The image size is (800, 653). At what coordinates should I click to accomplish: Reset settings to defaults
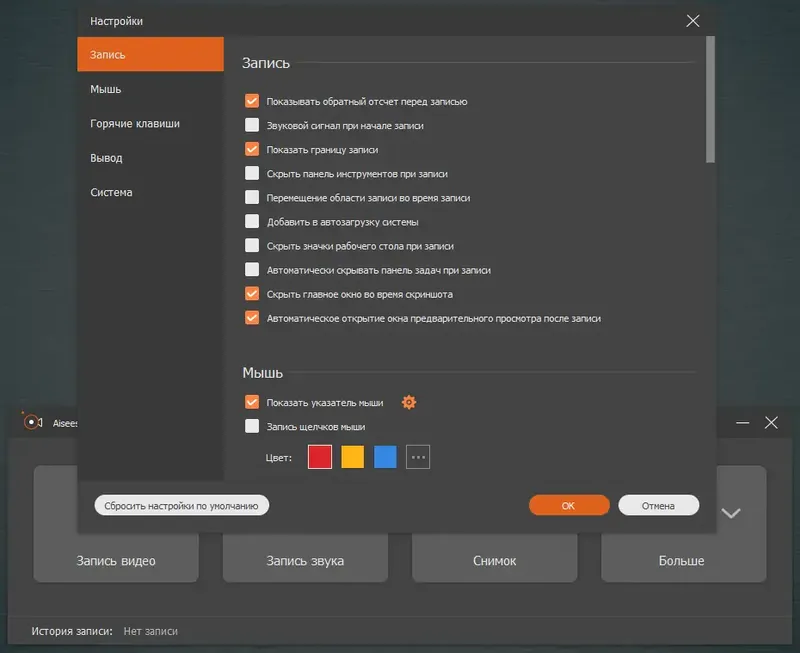[x=181, y=504]
